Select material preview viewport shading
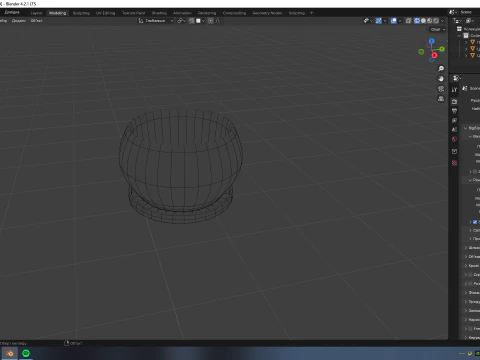The width and height of the screenshot is (480, 360). pyautogui.click(x=430, y=21)
